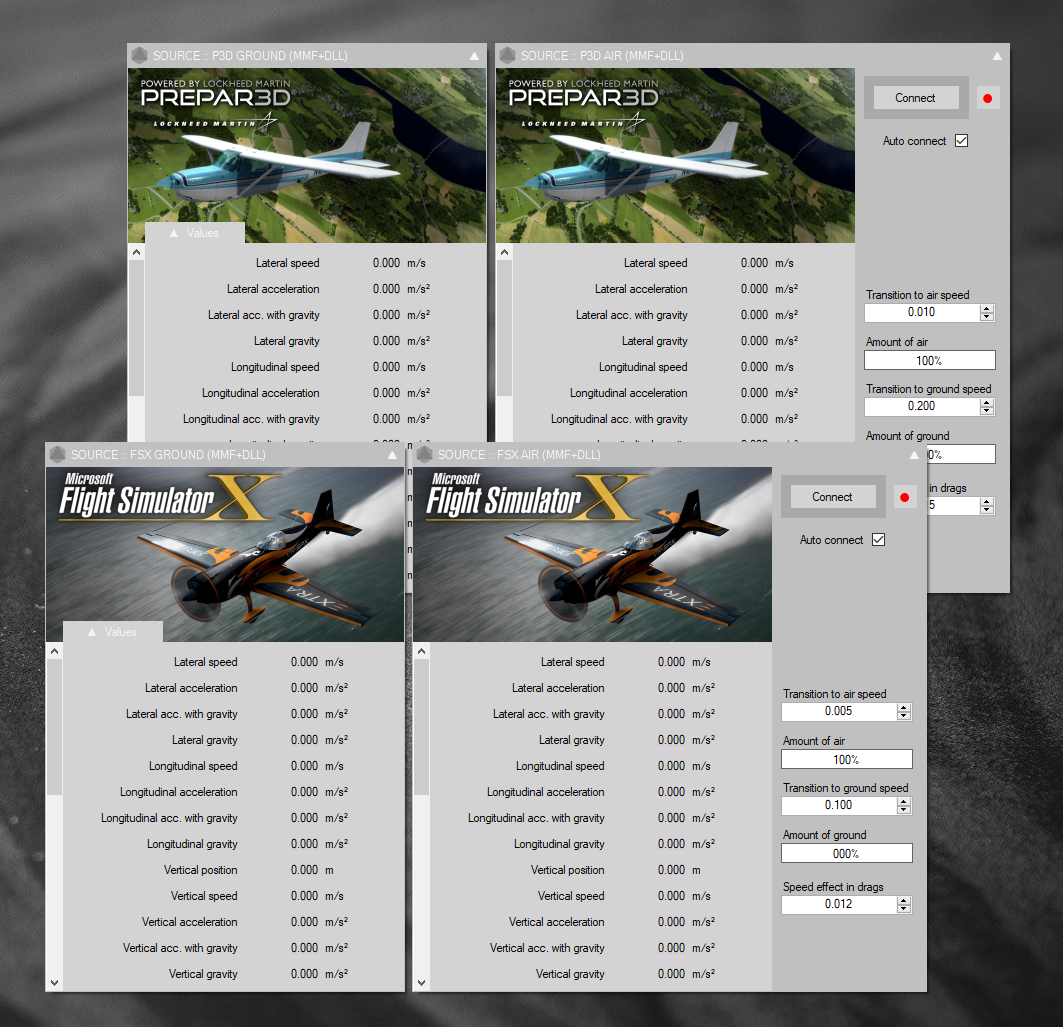
Task: Collapse the P3D GROUND panel with its title arrow
Action: point(475,57)
